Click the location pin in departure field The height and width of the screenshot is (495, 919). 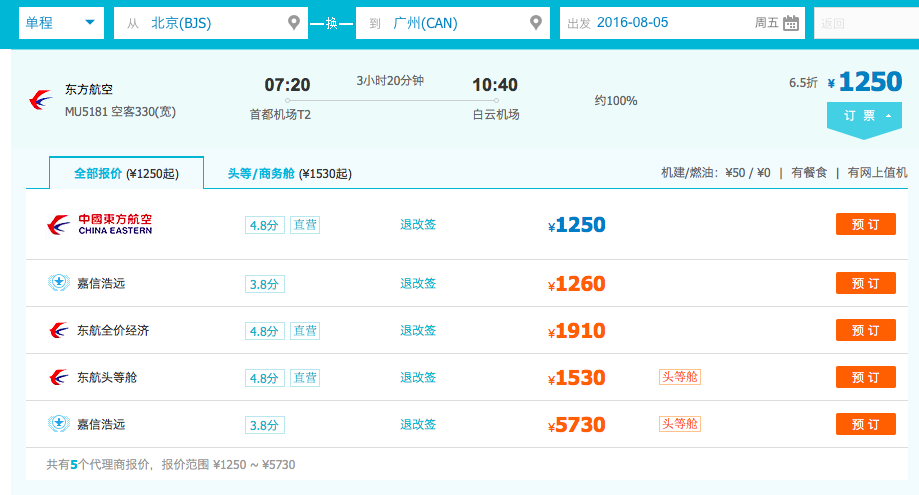click(294, 23)
